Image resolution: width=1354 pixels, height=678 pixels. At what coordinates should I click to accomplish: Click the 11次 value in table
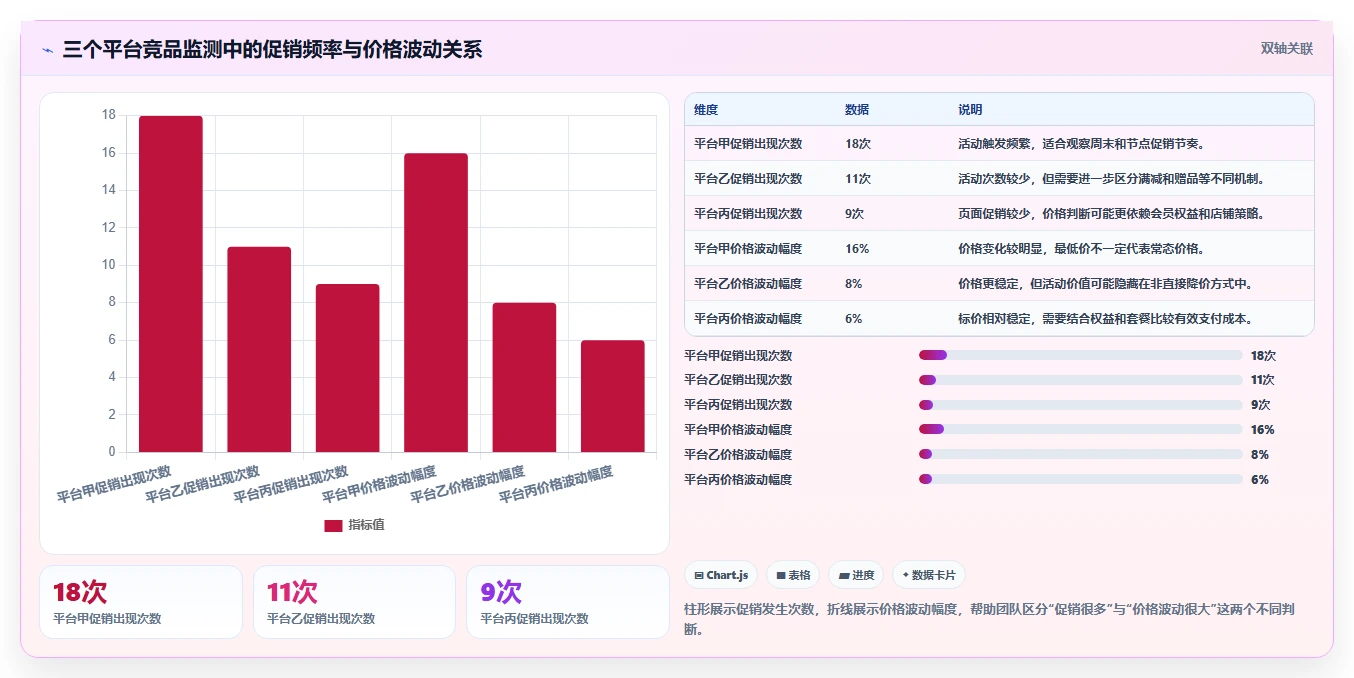point(858,179)
